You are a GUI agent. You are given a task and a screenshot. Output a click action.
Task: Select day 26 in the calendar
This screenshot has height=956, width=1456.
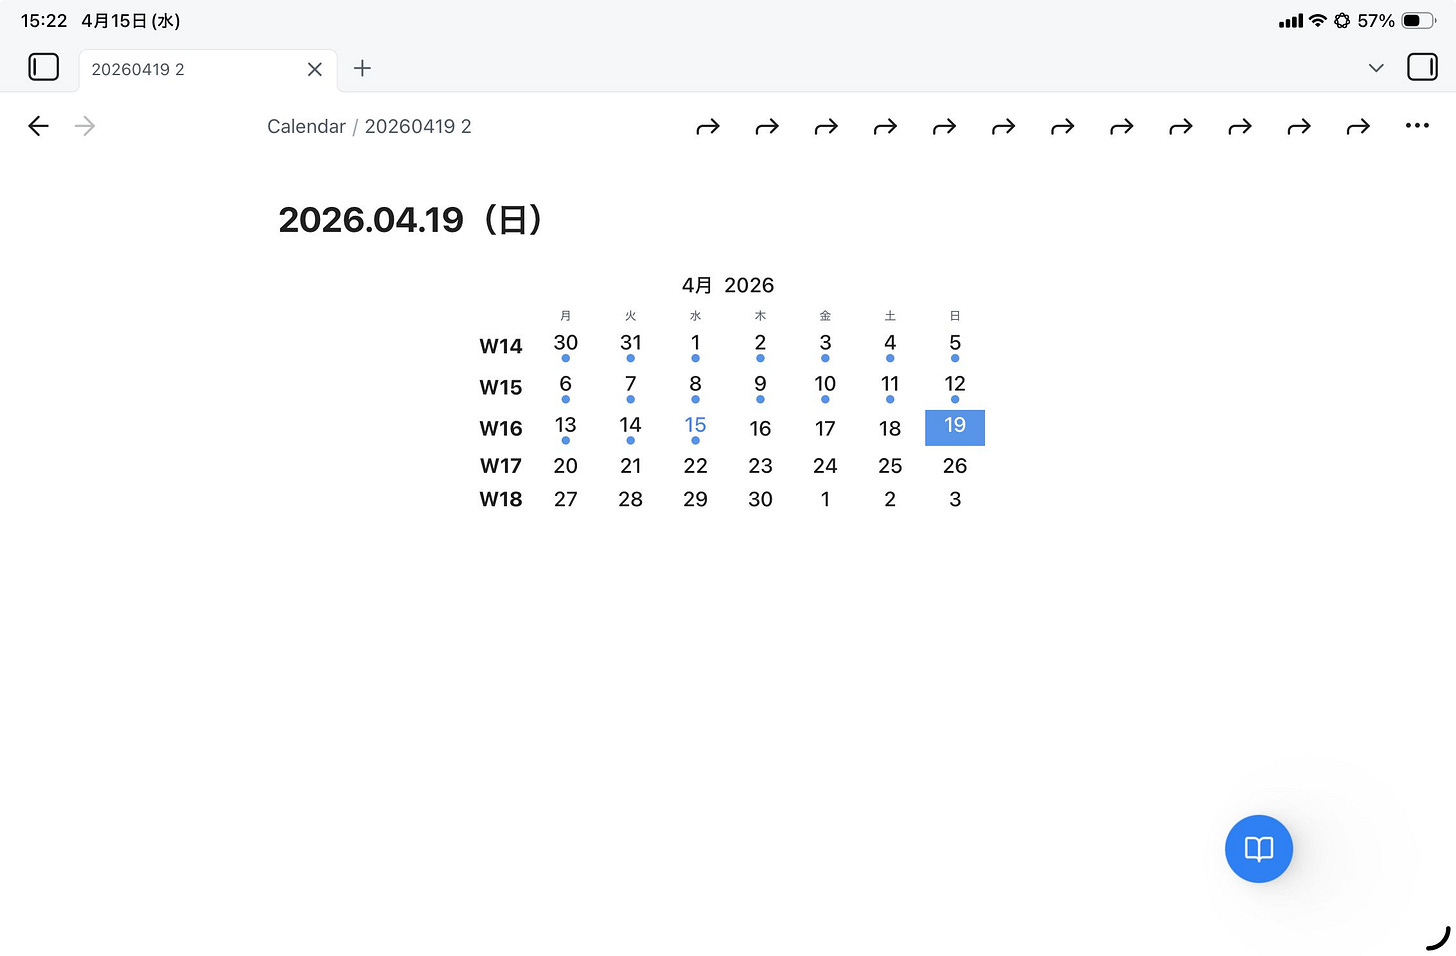955,465
